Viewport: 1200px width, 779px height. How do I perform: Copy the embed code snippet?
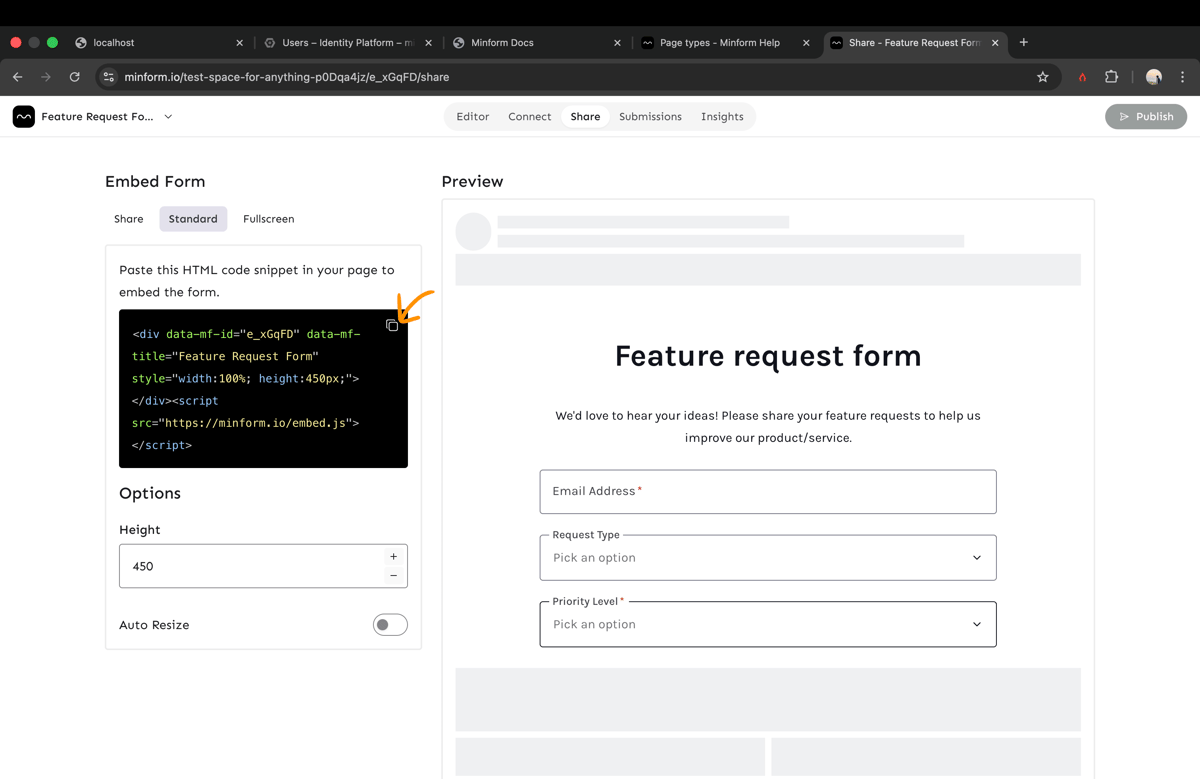pos(392,325)
